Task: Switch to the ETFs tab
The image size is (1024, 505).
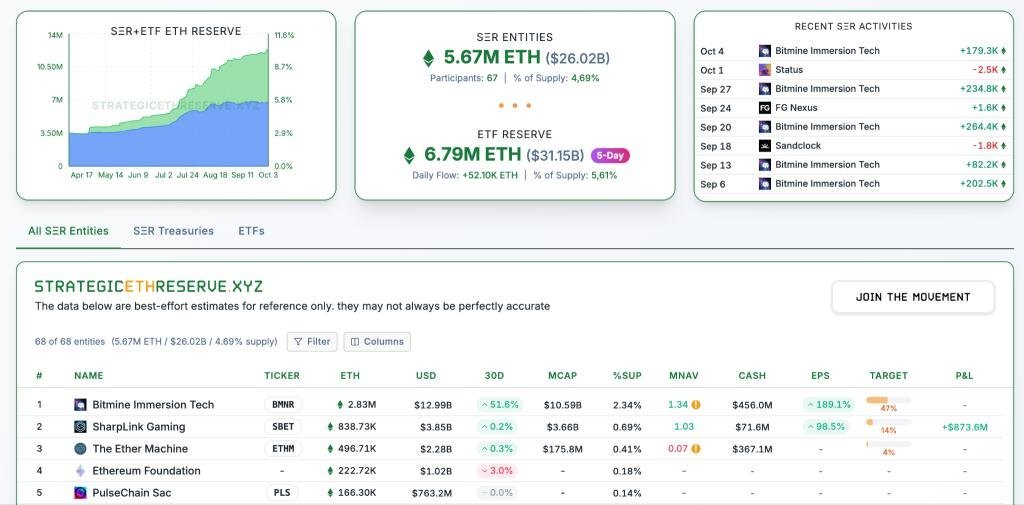Action: (x=251, y=231)
